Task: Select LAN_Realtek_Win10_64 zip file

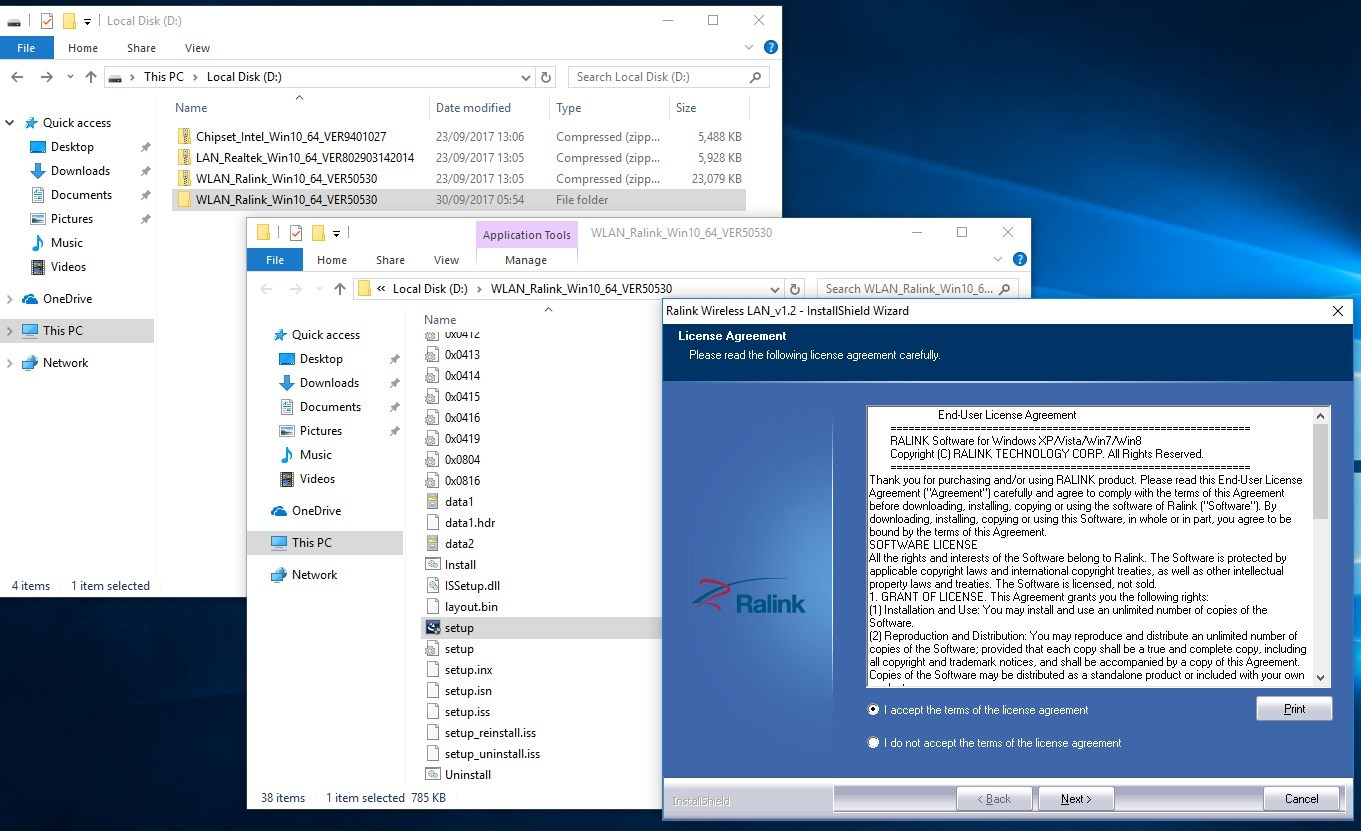Action: [305, 158]
